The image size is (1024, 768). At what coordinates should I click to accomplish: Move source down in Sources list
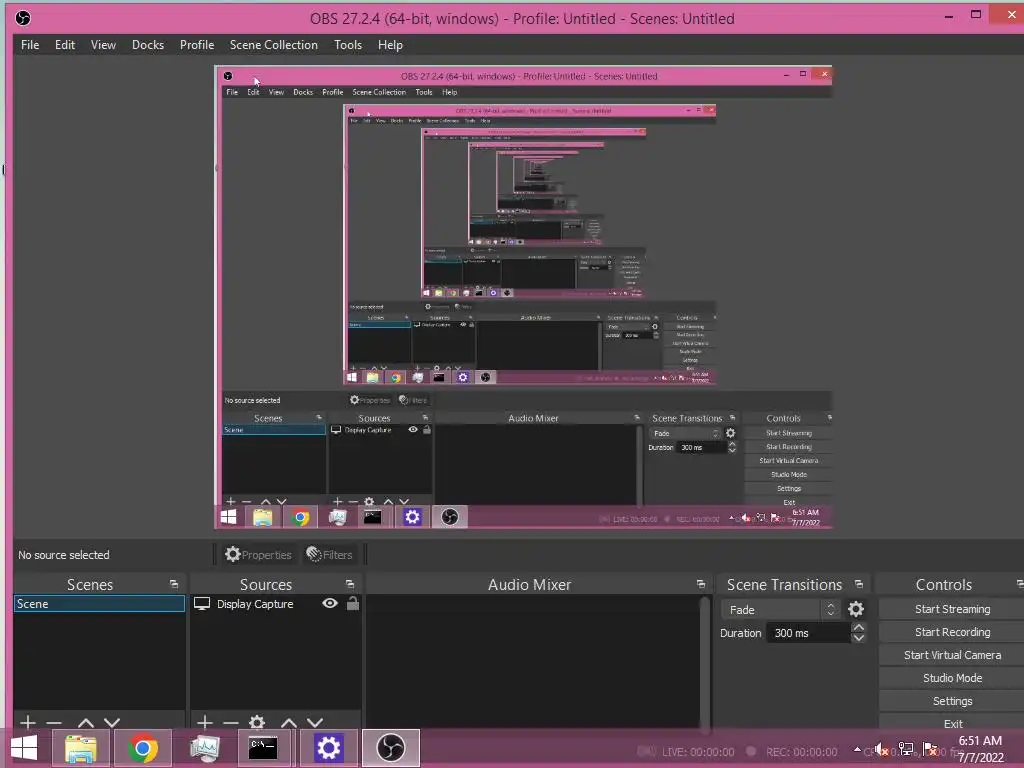click(315, 723)
